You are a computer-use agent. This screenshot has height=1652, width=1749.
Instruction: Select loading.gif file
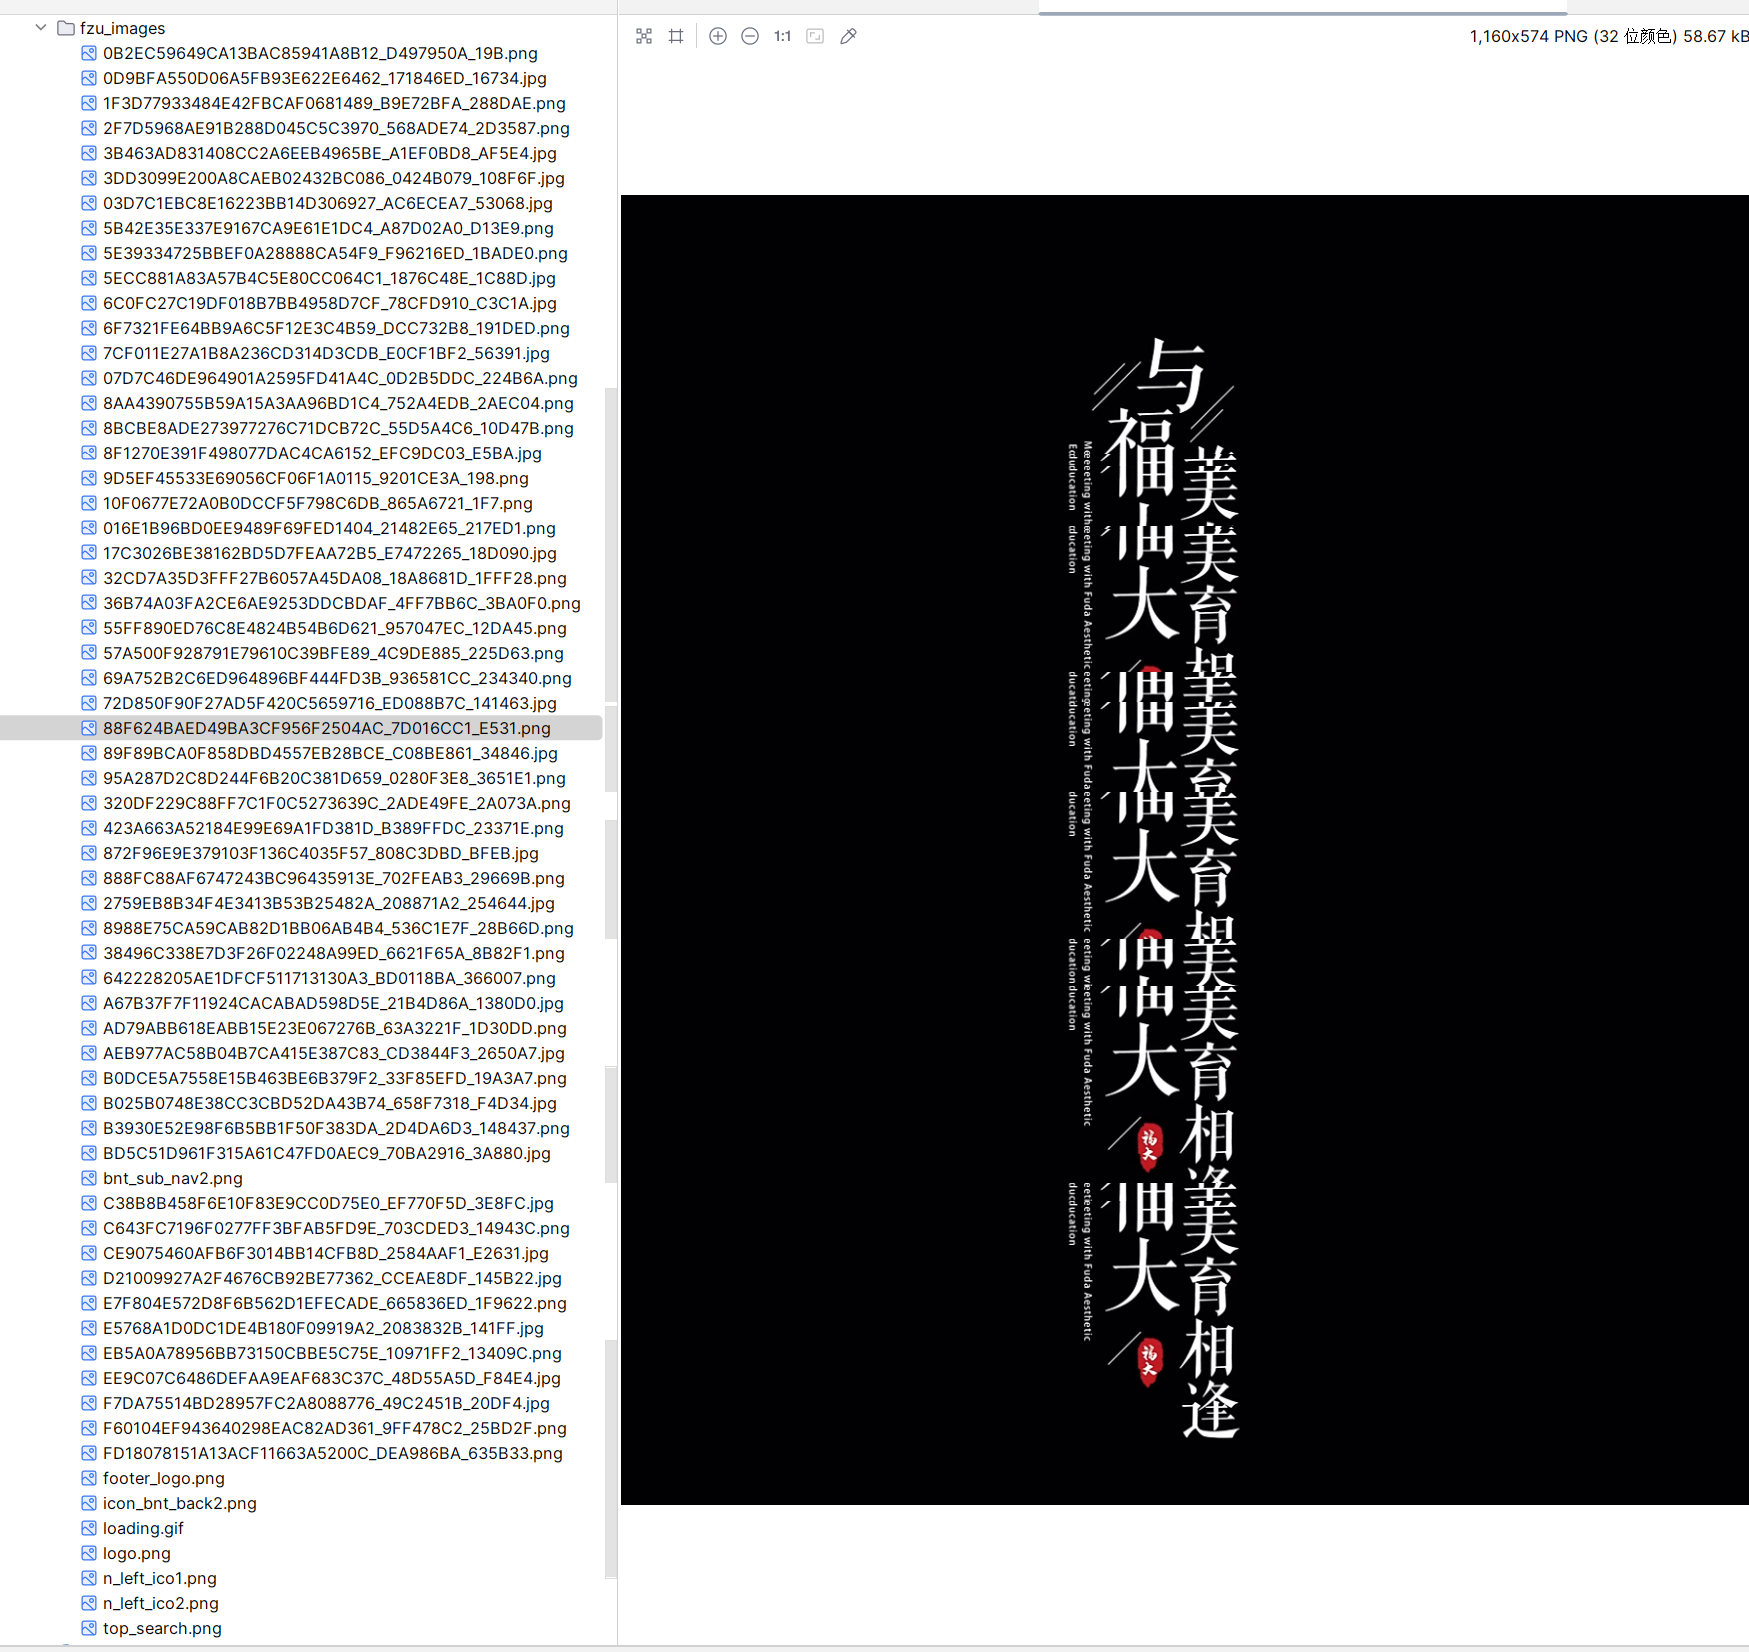pos(143,1528)
